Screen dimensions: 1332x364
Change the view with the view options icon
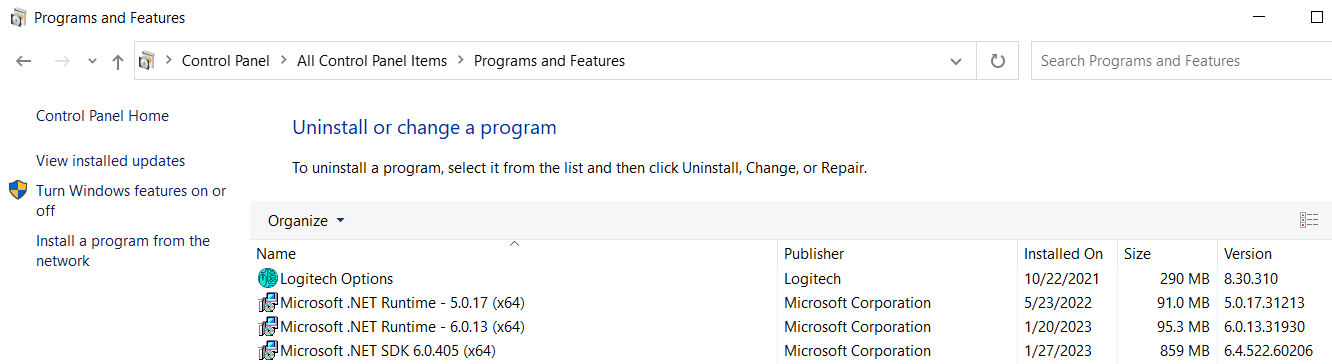(x=1309, y=220)
